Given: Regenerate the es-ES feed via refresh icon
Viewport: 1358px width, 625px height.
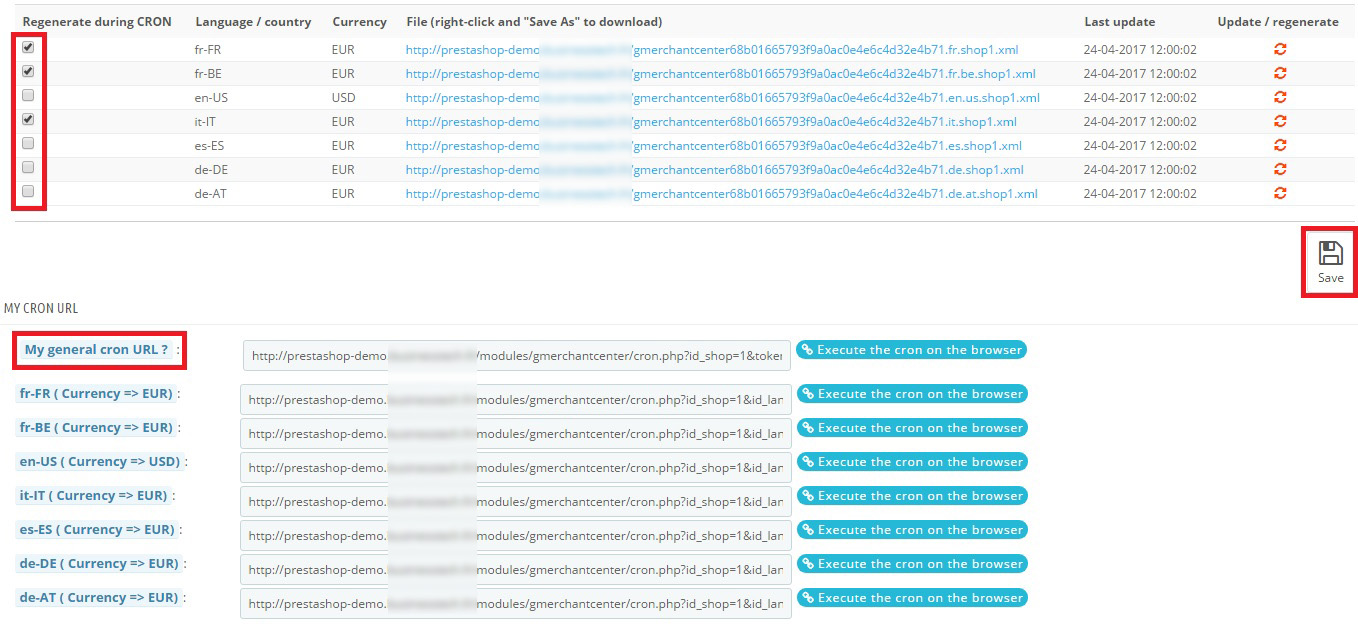Looking at the screenshot, I should (x=1280, y=145).
